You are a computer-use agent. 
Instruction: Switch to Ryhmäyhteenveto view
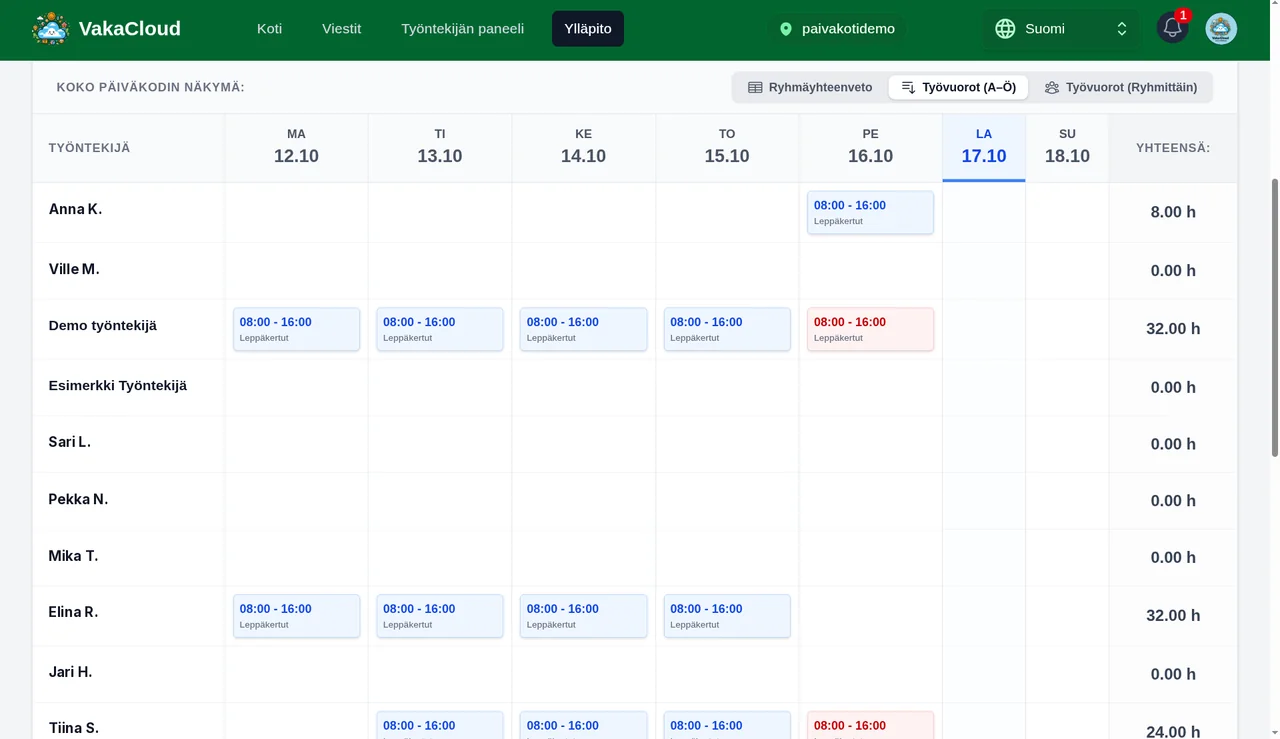811,87
